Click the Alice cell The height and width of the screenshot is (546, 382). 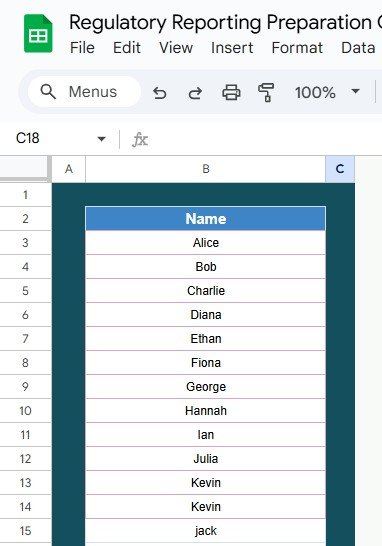(x=205, y=243)
